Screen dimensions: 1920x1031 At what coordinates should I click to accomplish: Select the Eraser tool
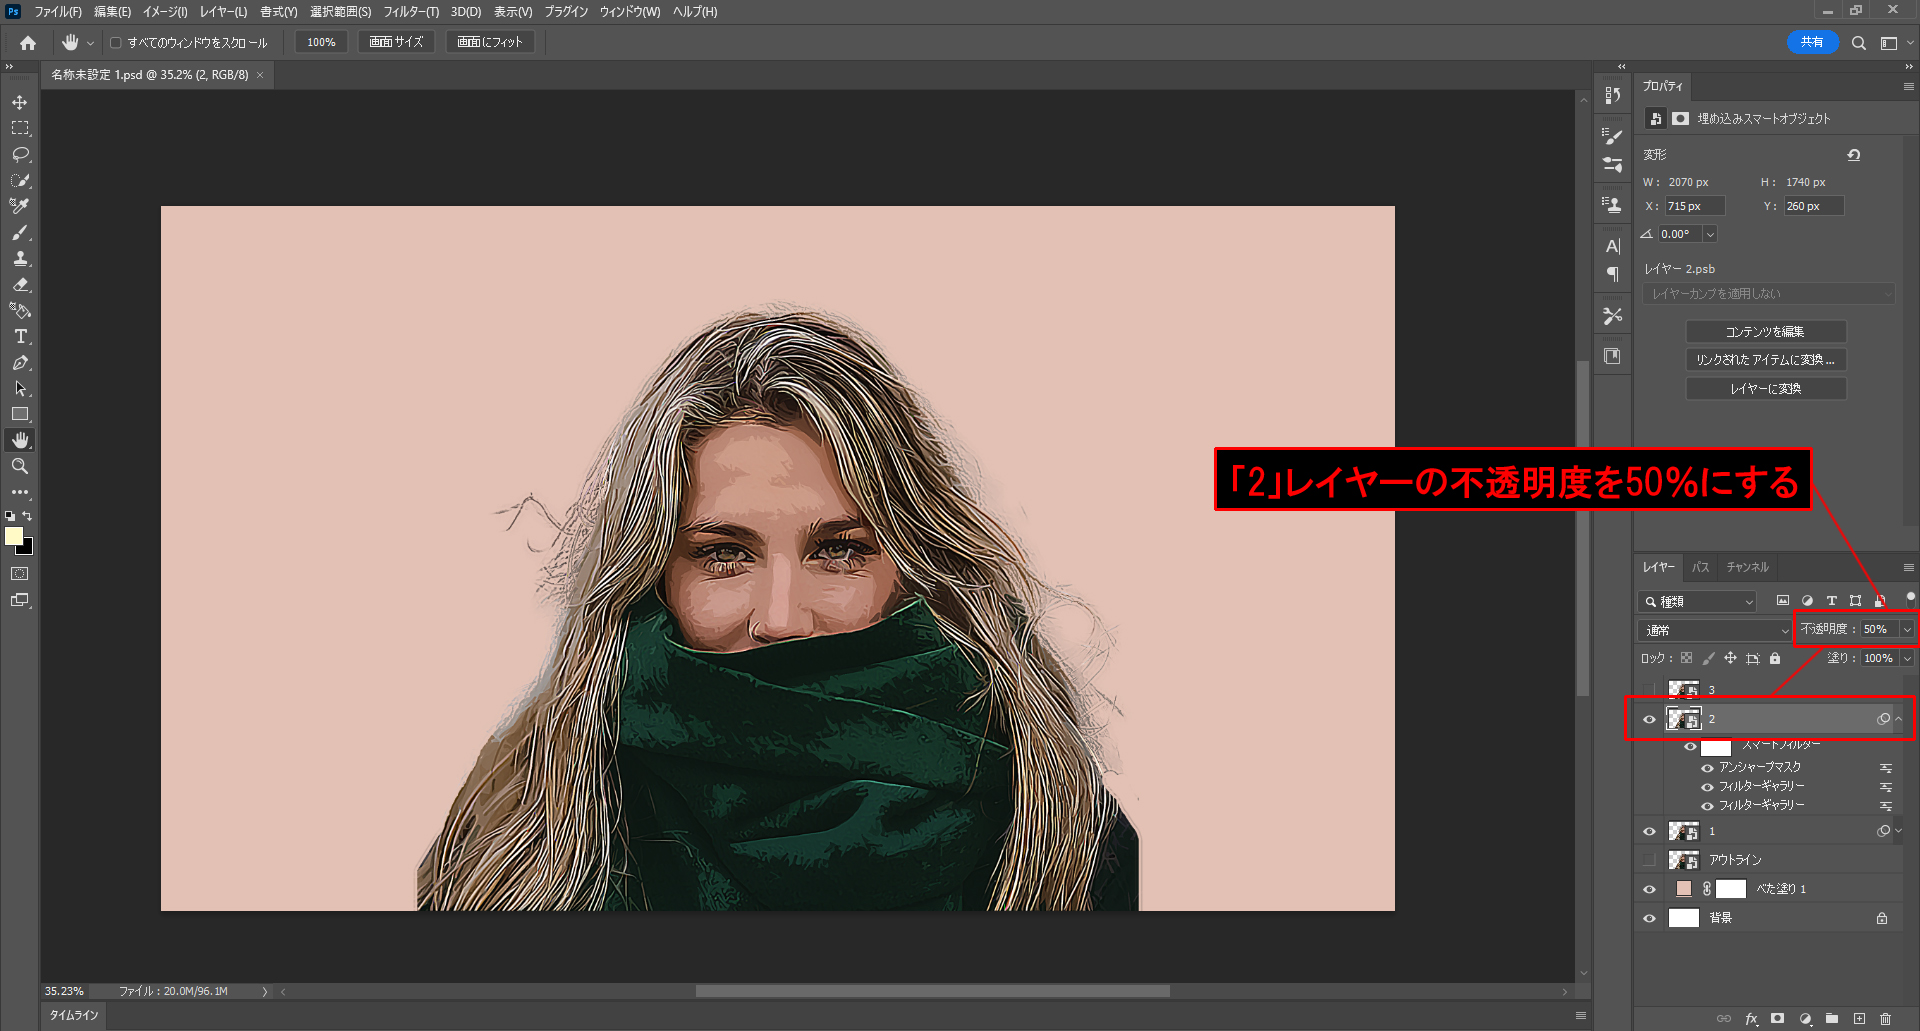tap(20, 285)
